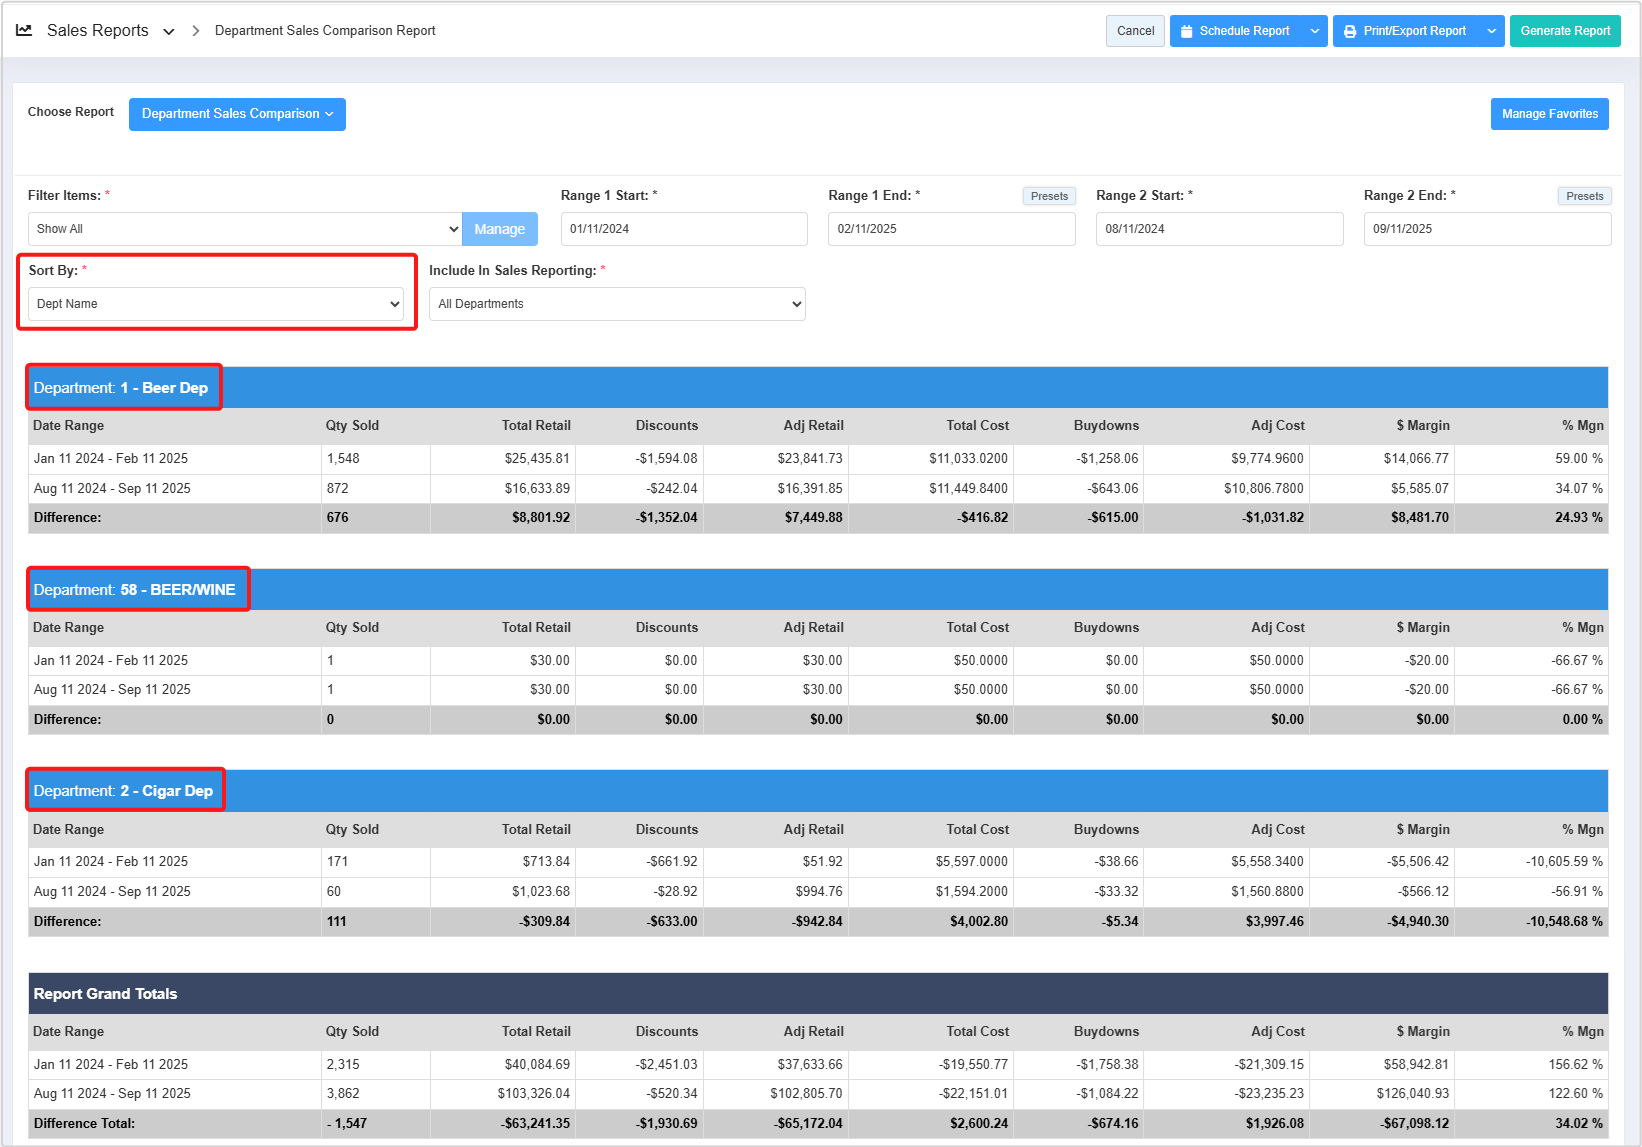Screen dimensions: 1642x1147
Task: Select the Range 1 End date field
Action: point(951,229)
